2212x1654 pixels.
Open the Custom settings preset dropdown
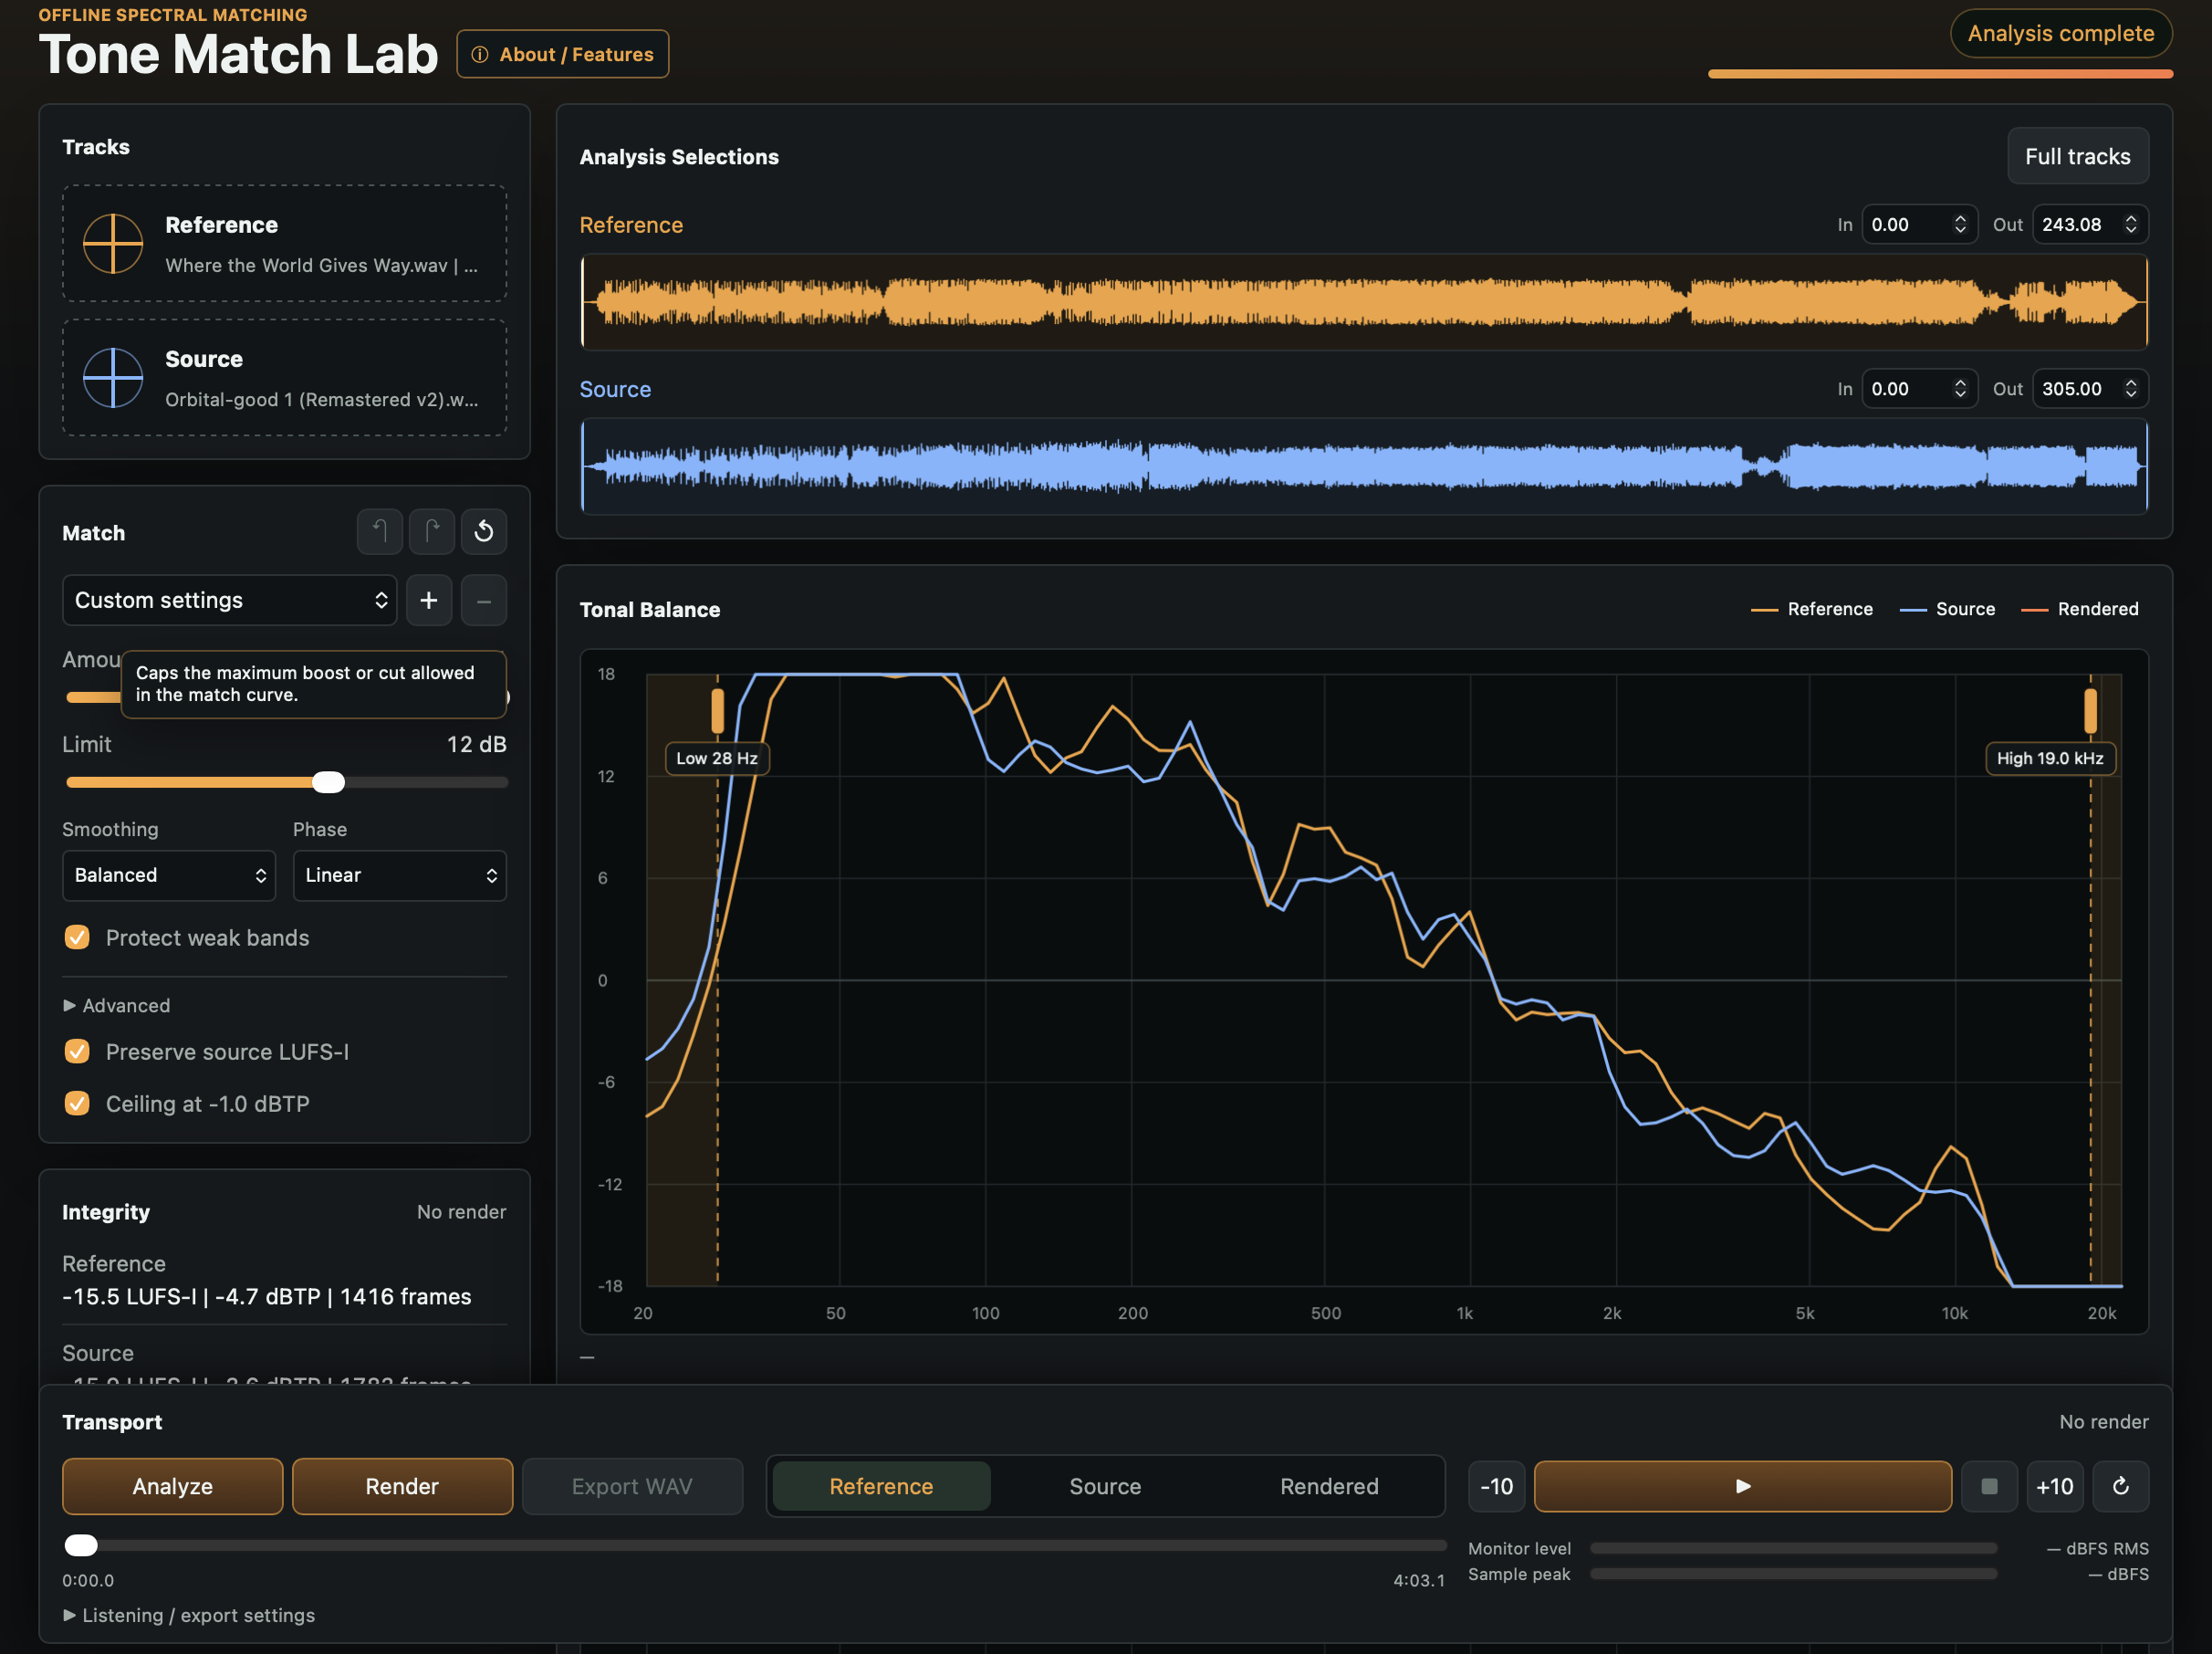tap(230, 600)
